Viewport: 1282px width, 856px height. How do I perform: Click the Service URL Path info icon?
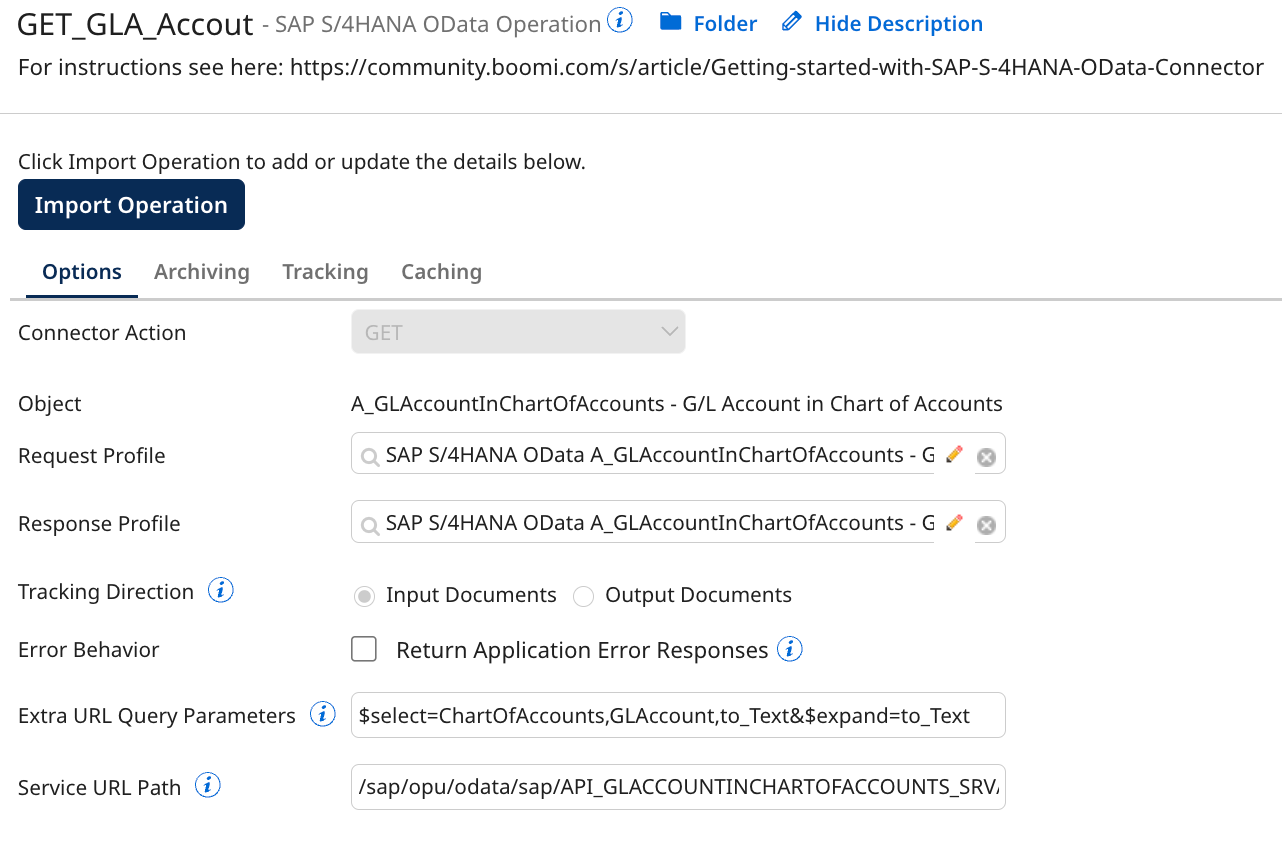[207, 785]
